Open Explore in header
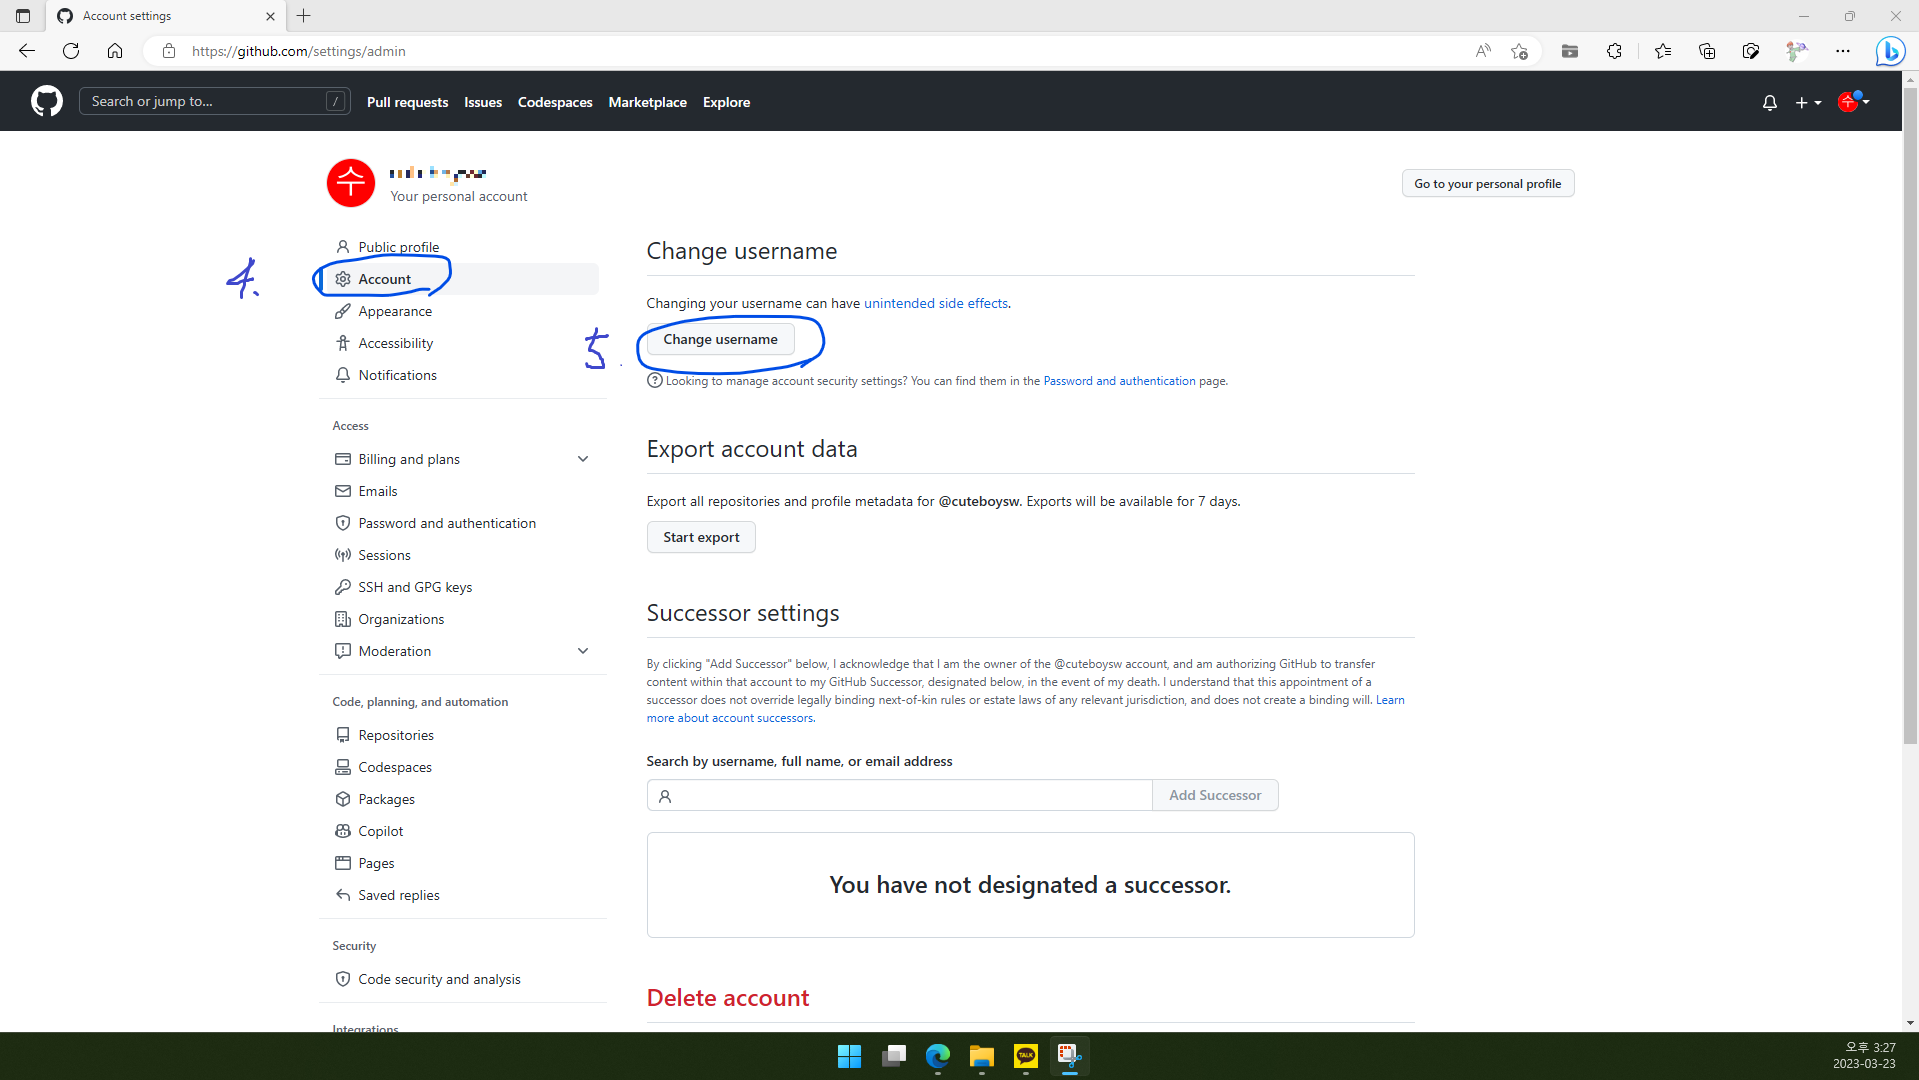 click(726, 102)
